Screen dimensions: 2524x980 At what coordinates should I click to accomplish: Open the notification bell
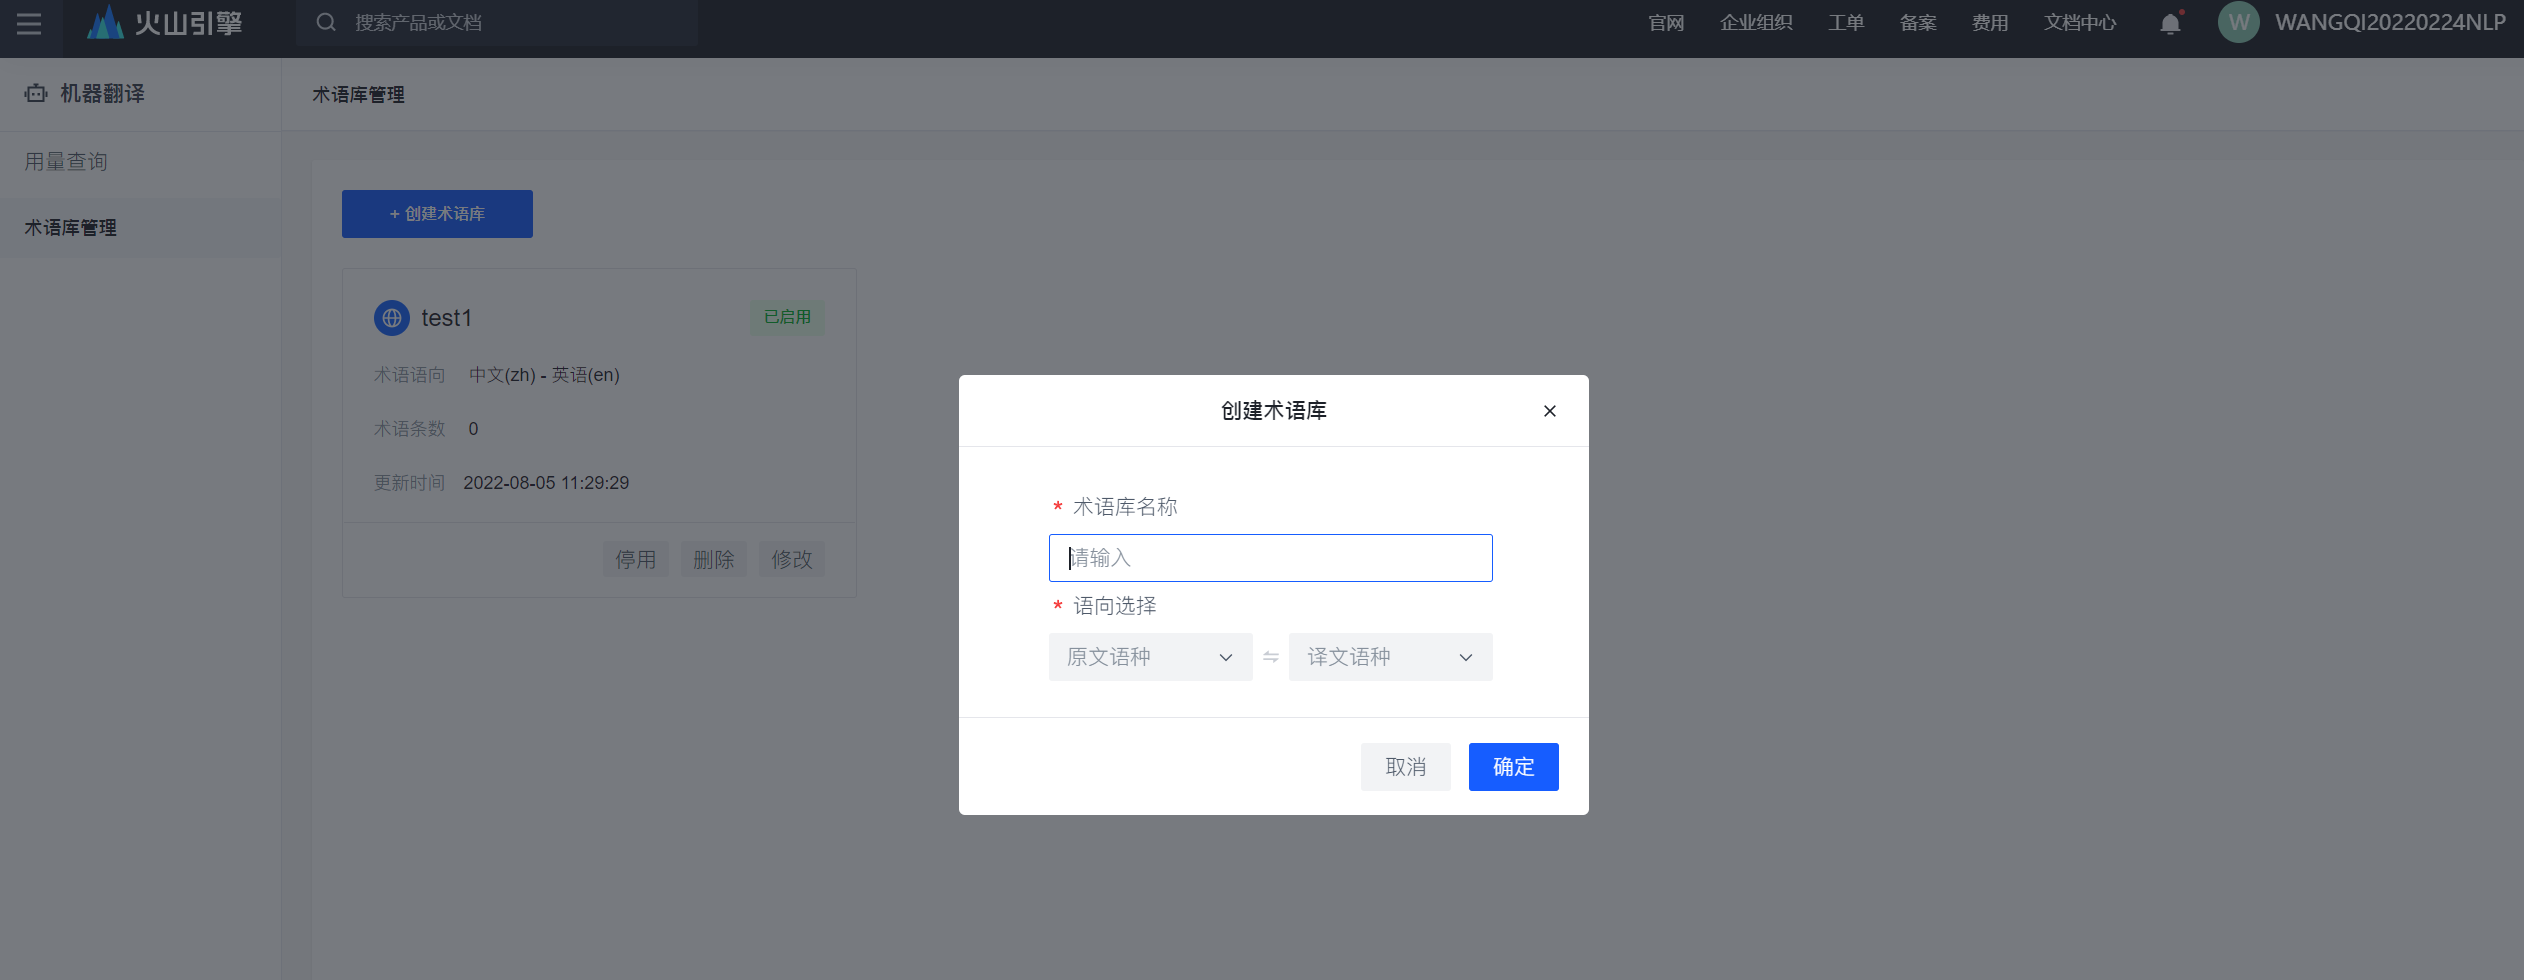[2170, 23]
